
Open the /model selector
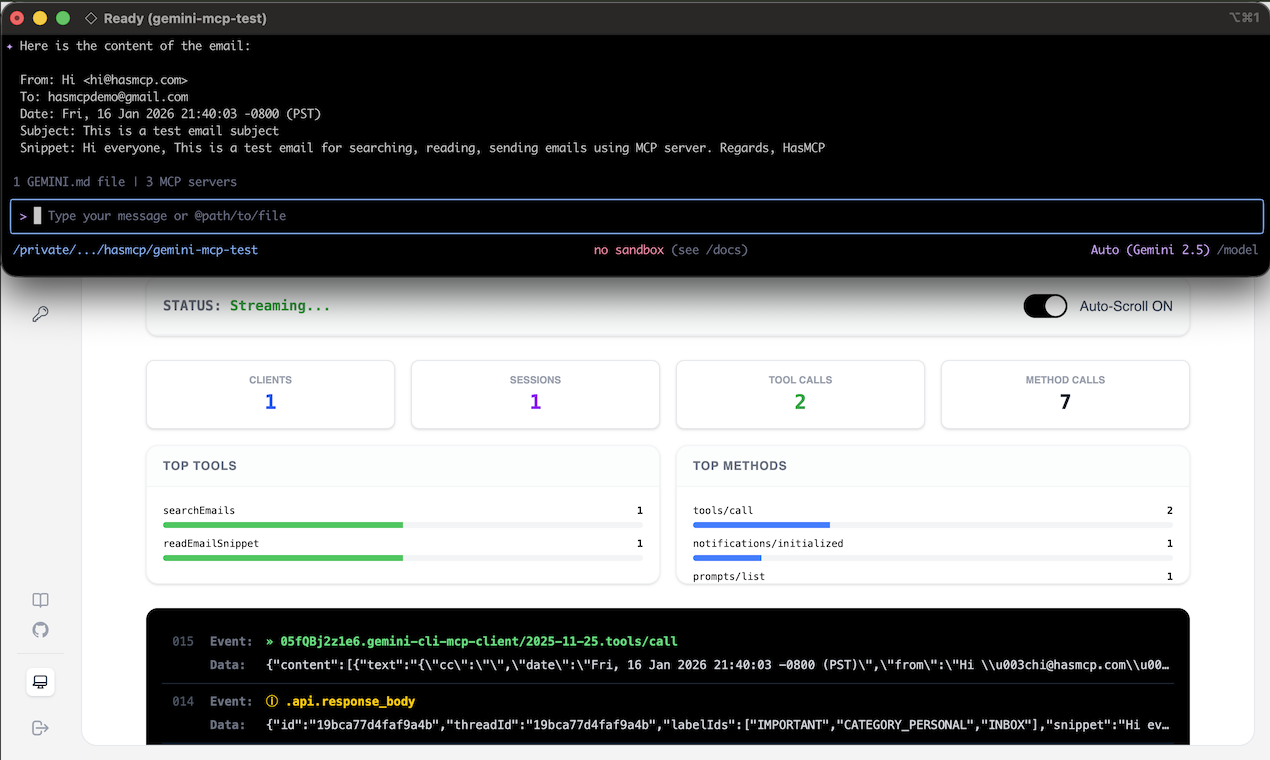(x=1238, y=249)
